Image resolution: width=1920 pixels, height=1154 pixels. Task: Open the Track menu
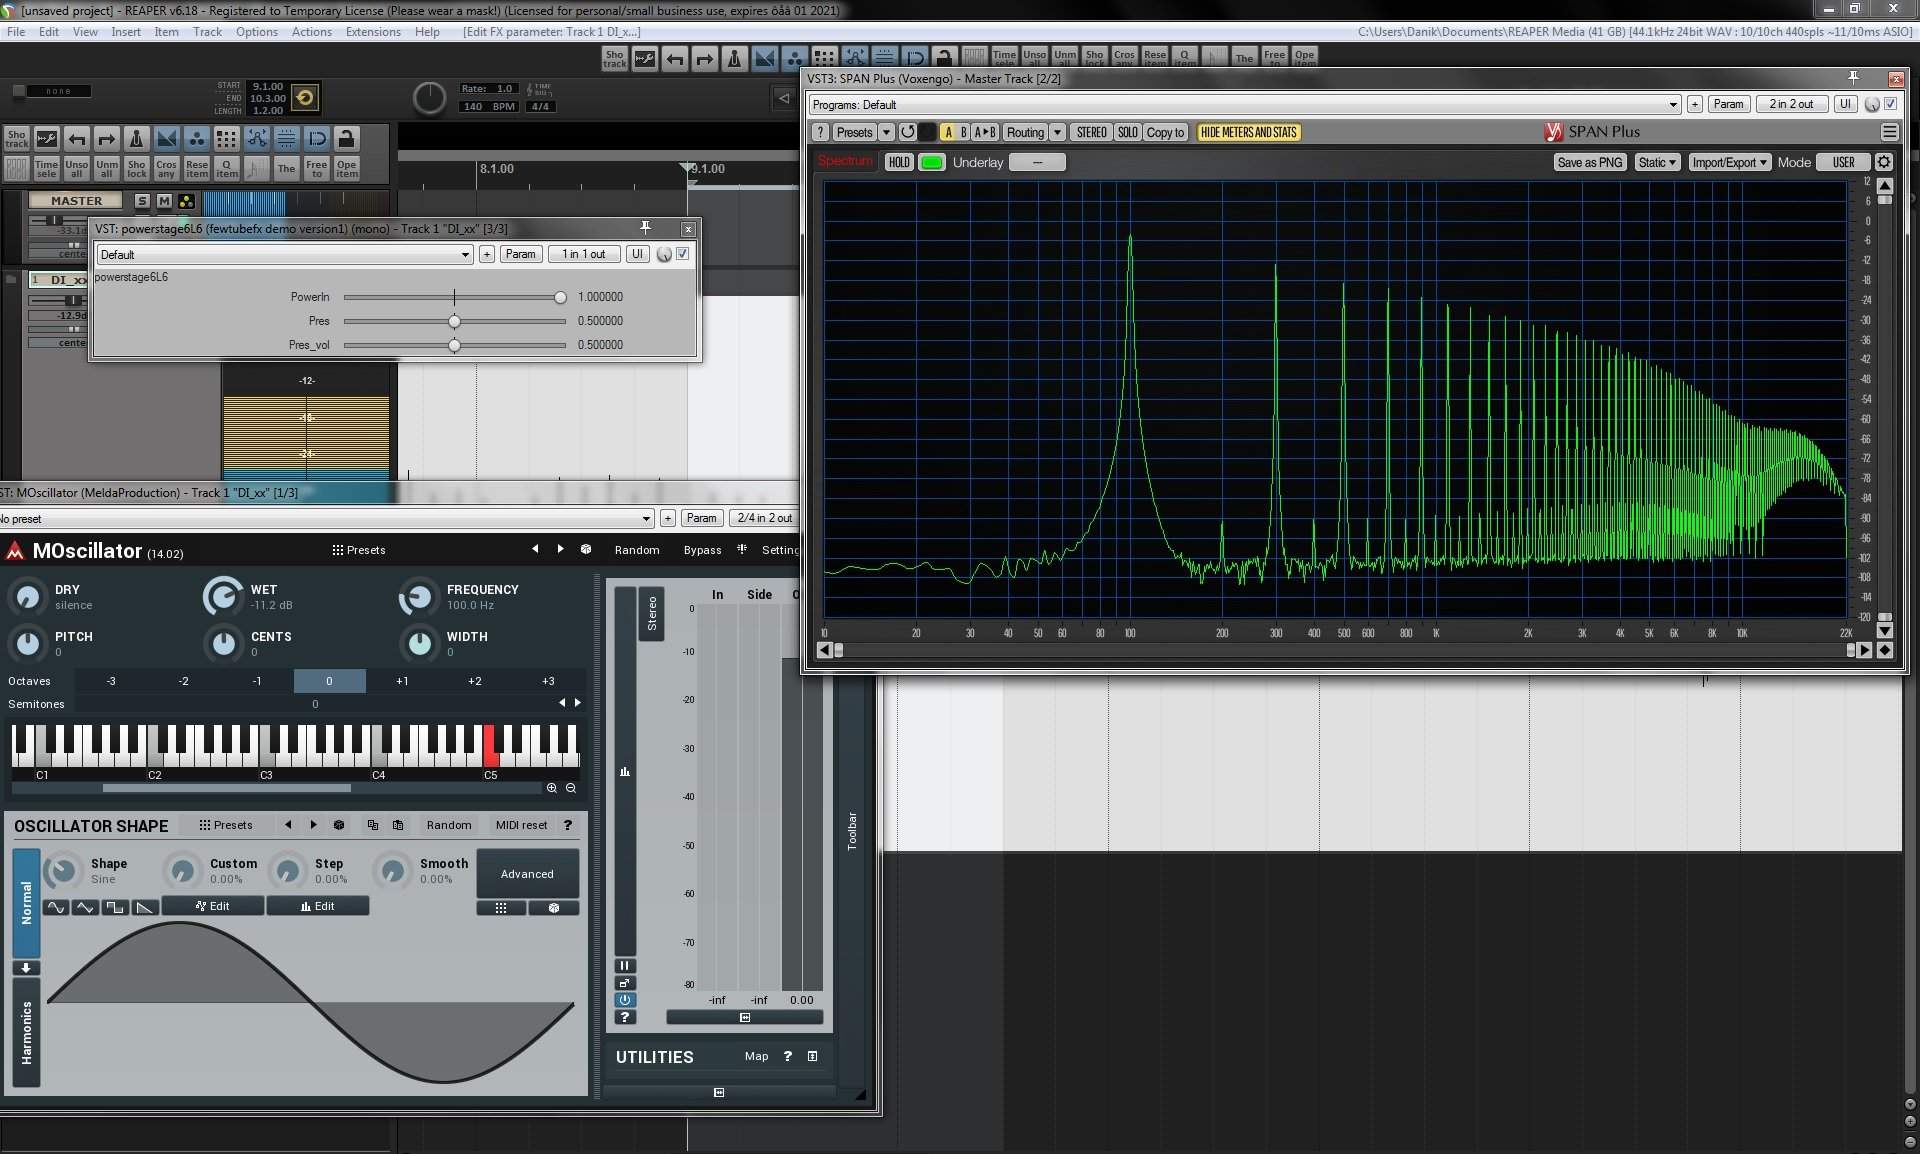click(x=207, y=32)
